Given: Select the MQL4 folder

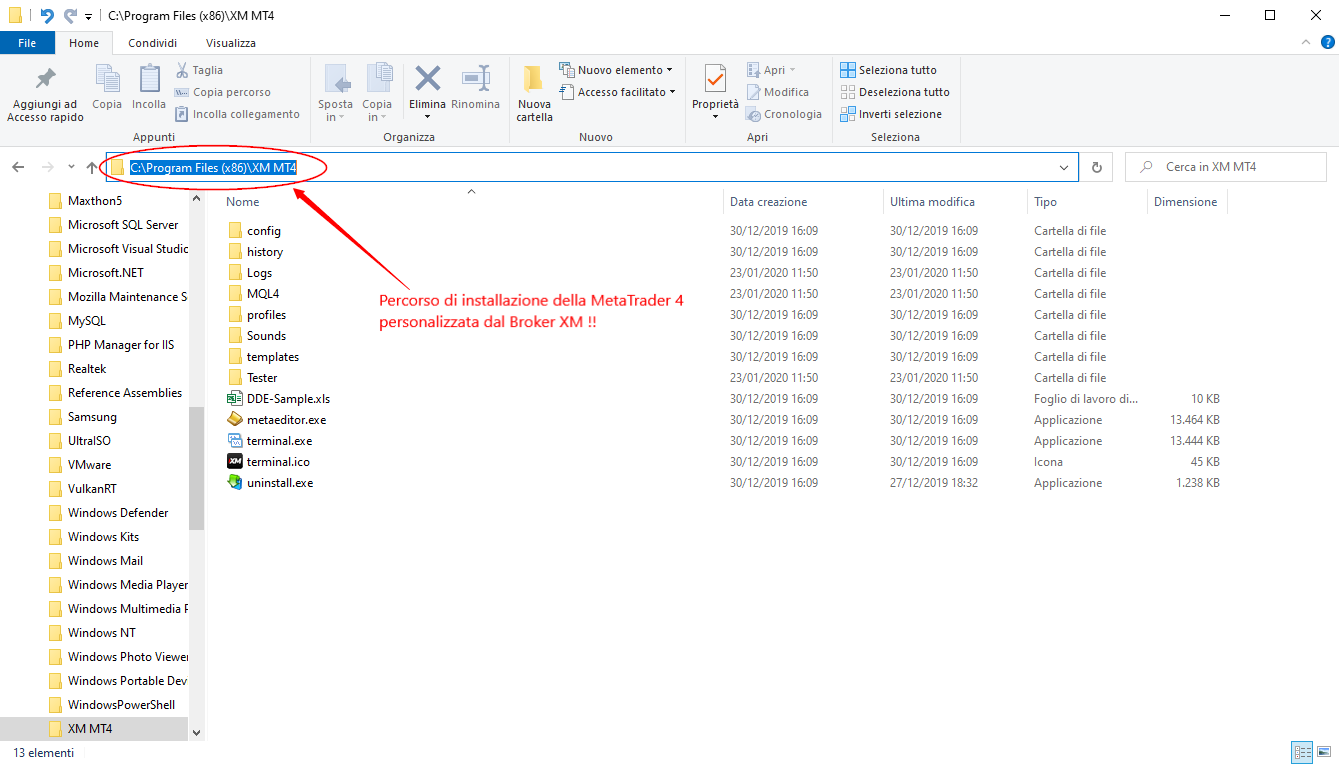Looking at the screenshot, I should click(253, 294).
